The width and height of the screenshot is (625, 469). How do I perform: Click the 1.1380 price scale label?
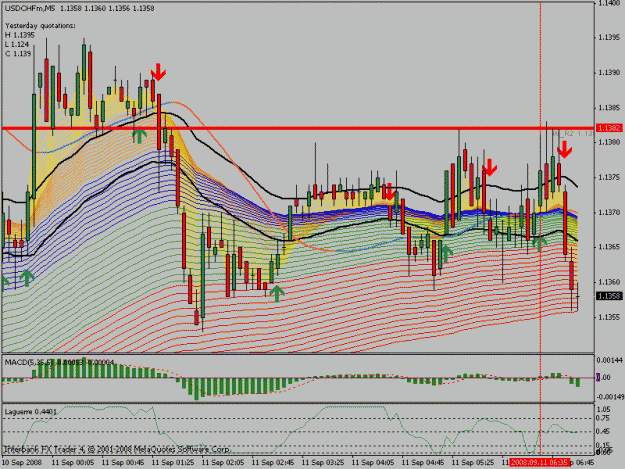coord(609,142)
